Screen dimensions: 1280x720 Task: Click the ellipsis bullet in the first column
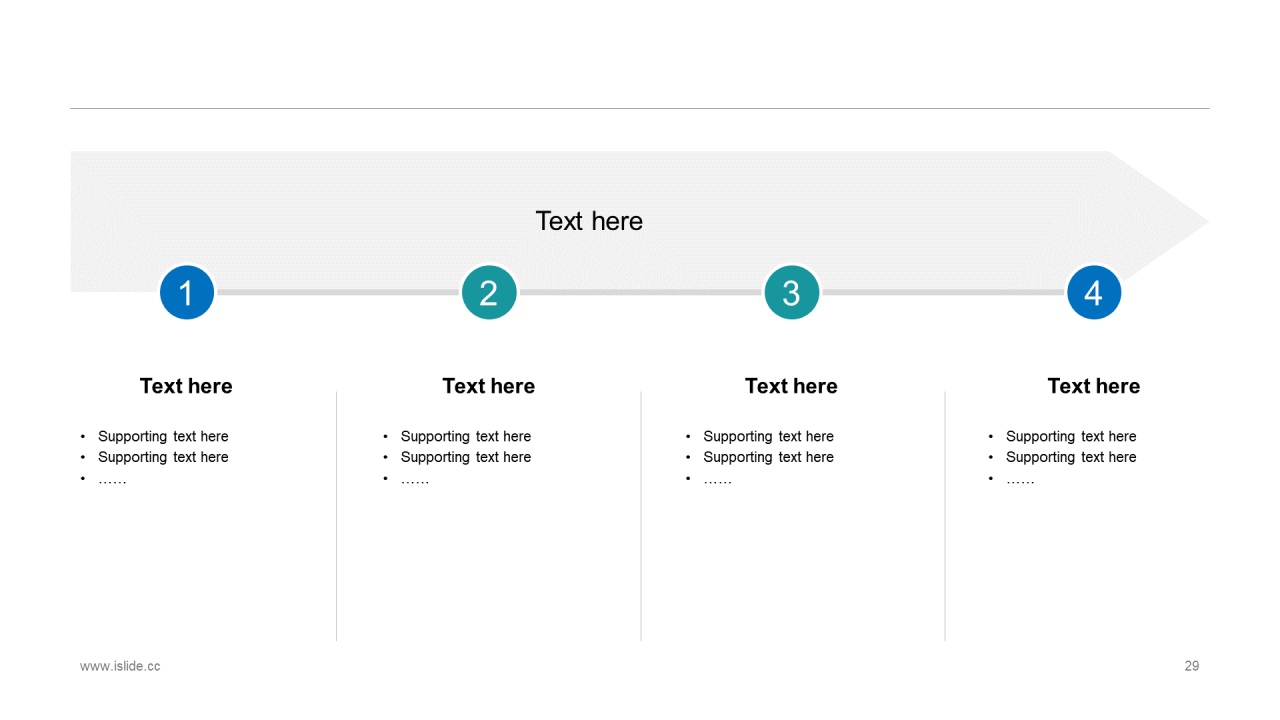point(112,480)
